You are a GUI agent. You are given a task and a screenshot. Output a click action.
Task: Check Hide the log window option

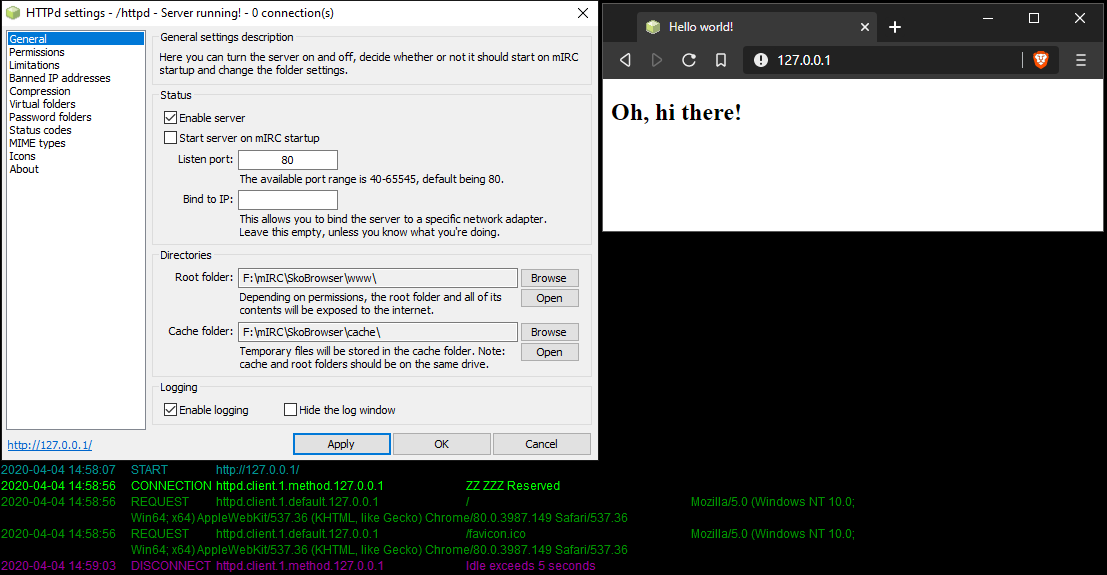(x=291, y=410)
